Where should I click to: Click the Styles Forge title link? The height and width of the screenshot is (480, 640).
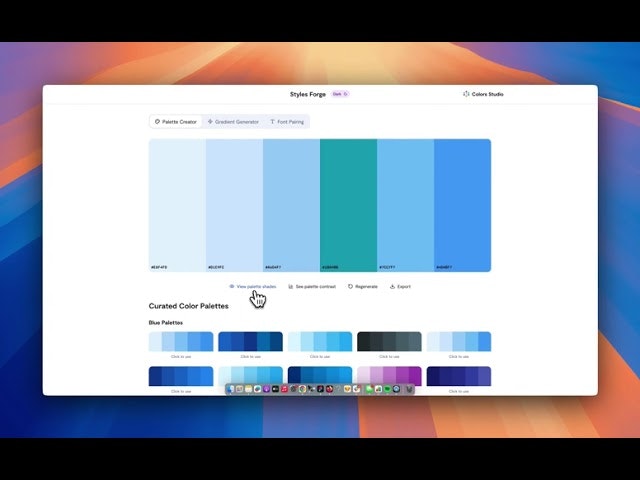pyautogui.click(x=308, y=94)
